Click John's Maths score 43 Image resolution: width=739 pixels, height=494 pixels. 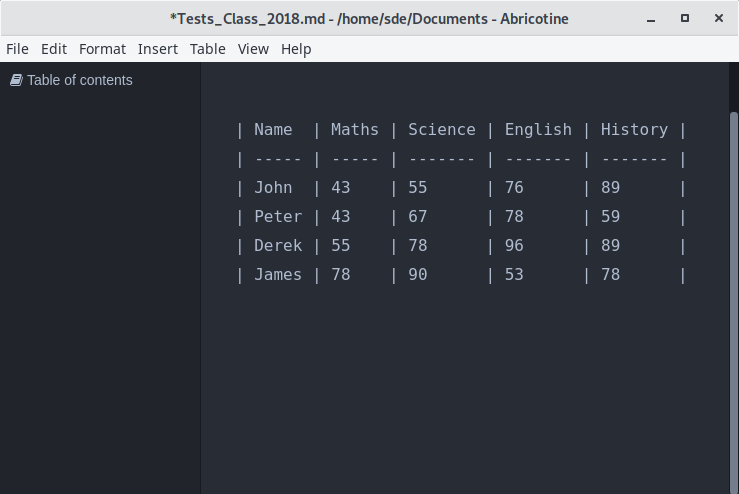(341, 188)
